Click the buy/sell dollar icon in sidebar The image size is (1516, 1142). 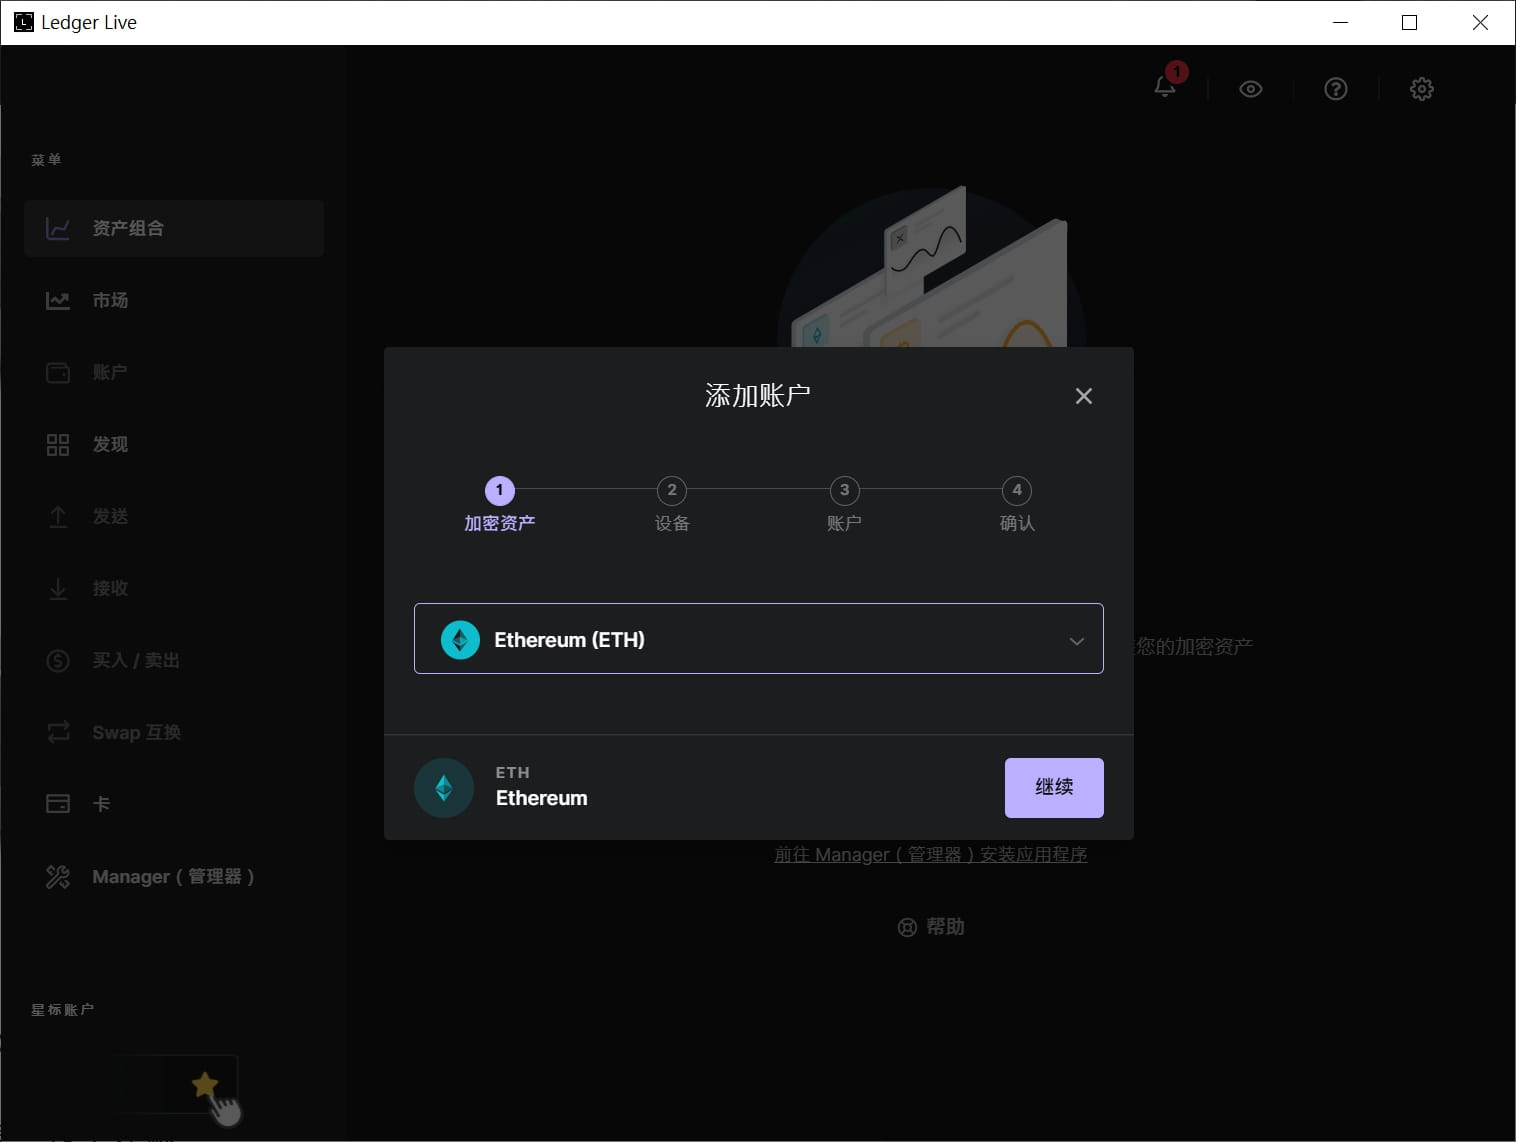(x=58, y=660)
